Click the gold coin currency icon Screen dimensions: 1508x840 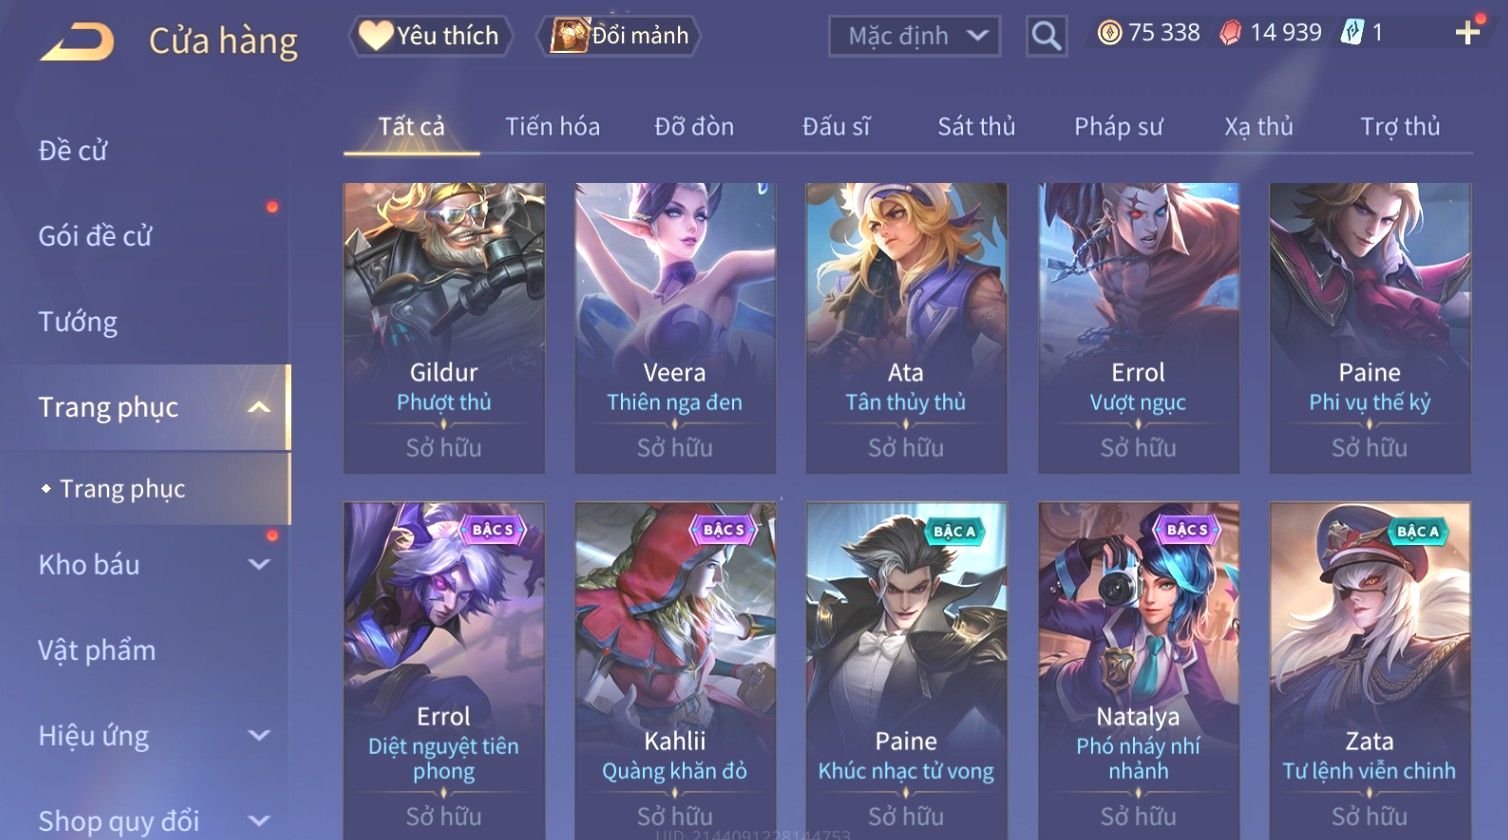1109,33
